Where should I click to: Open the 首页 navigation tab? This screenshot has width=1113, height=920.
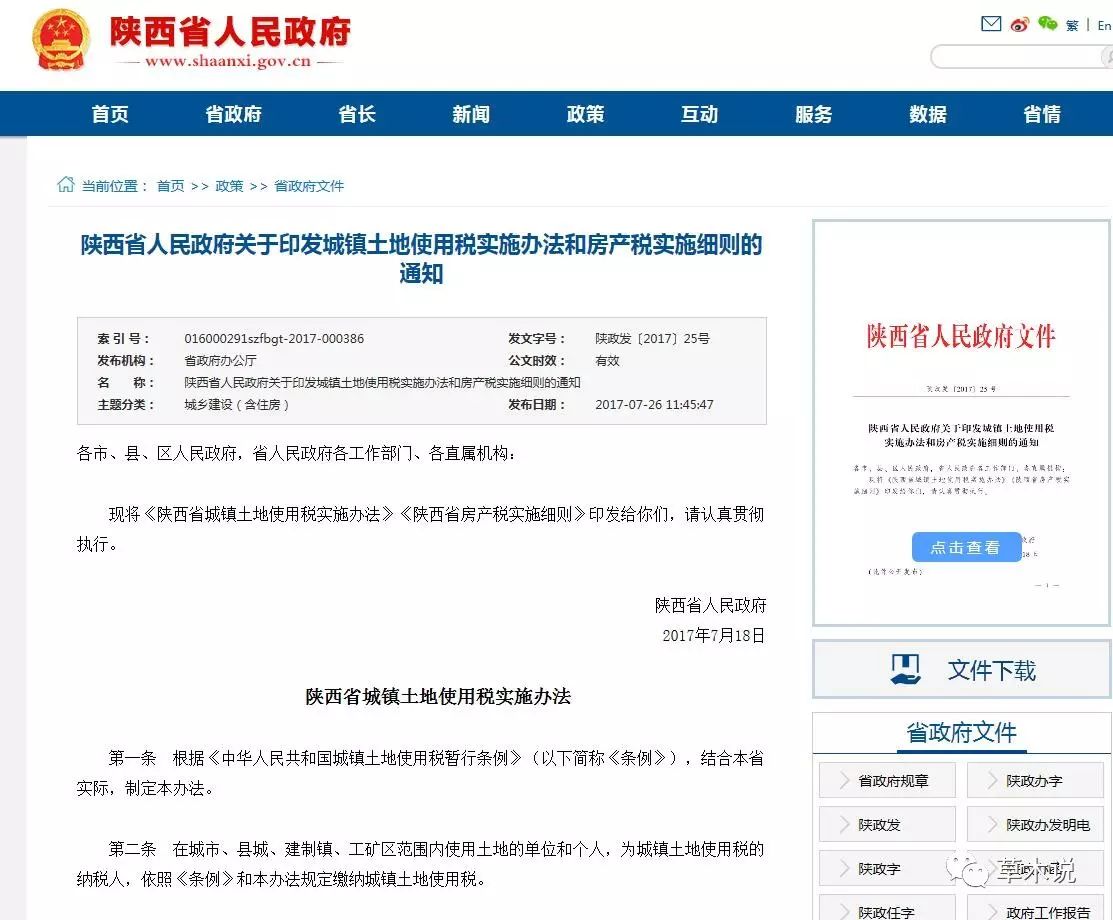pos(110,114)
